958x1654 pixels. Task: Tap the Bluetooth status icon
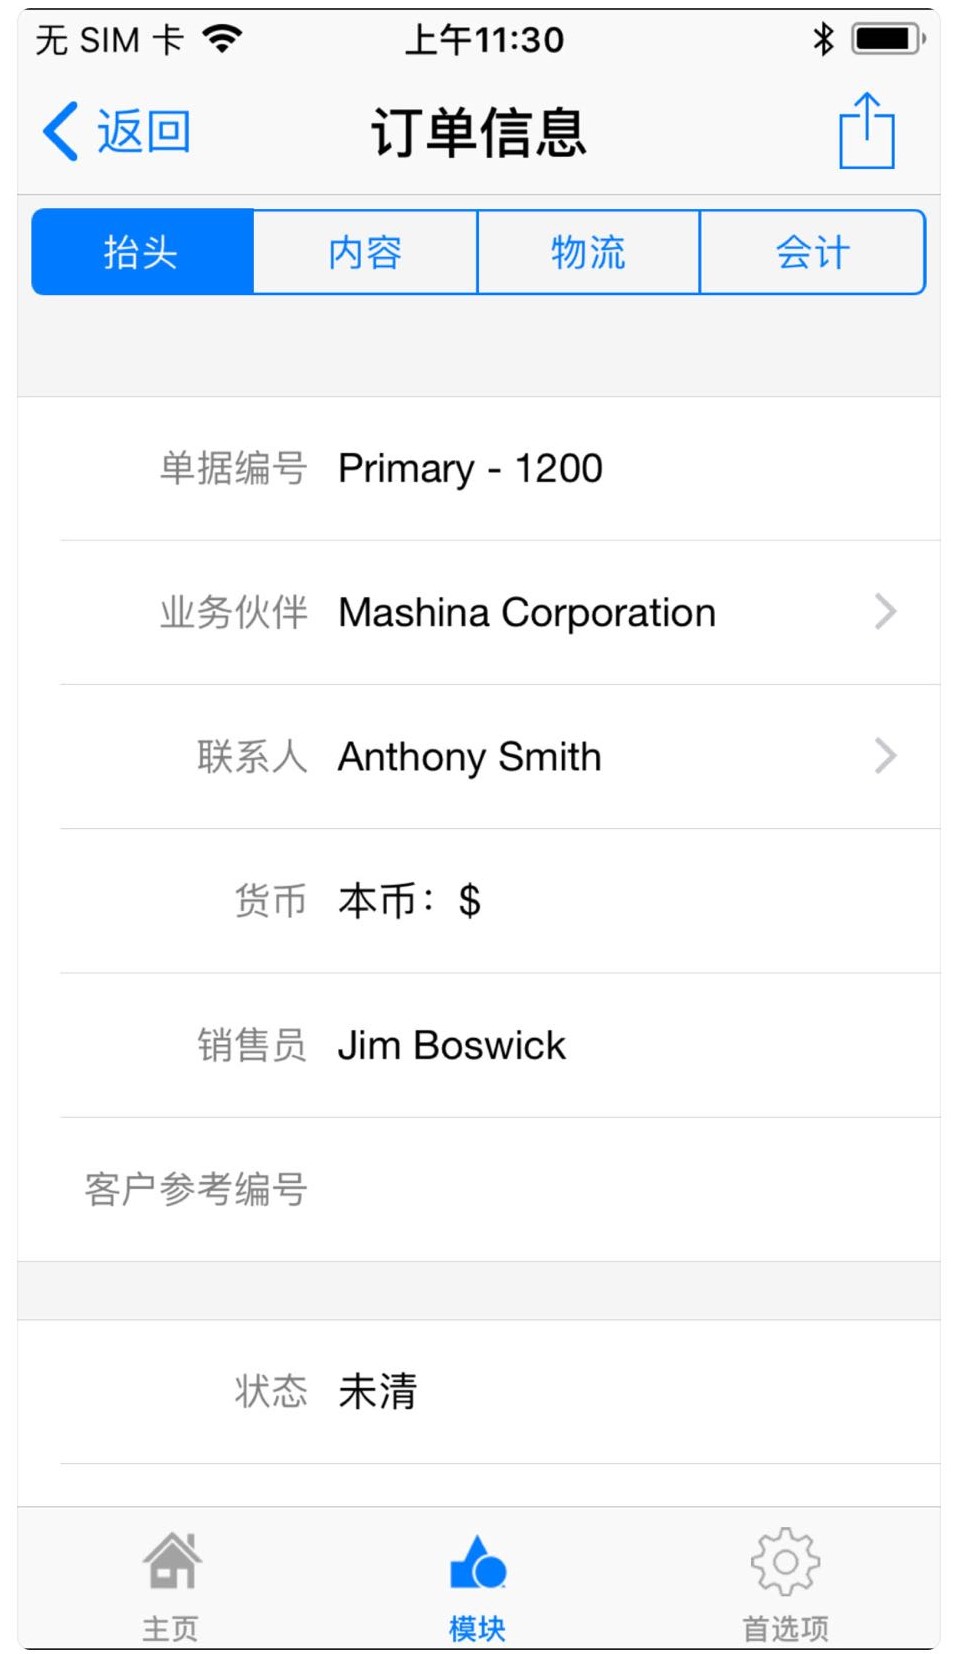coord(823,39)
